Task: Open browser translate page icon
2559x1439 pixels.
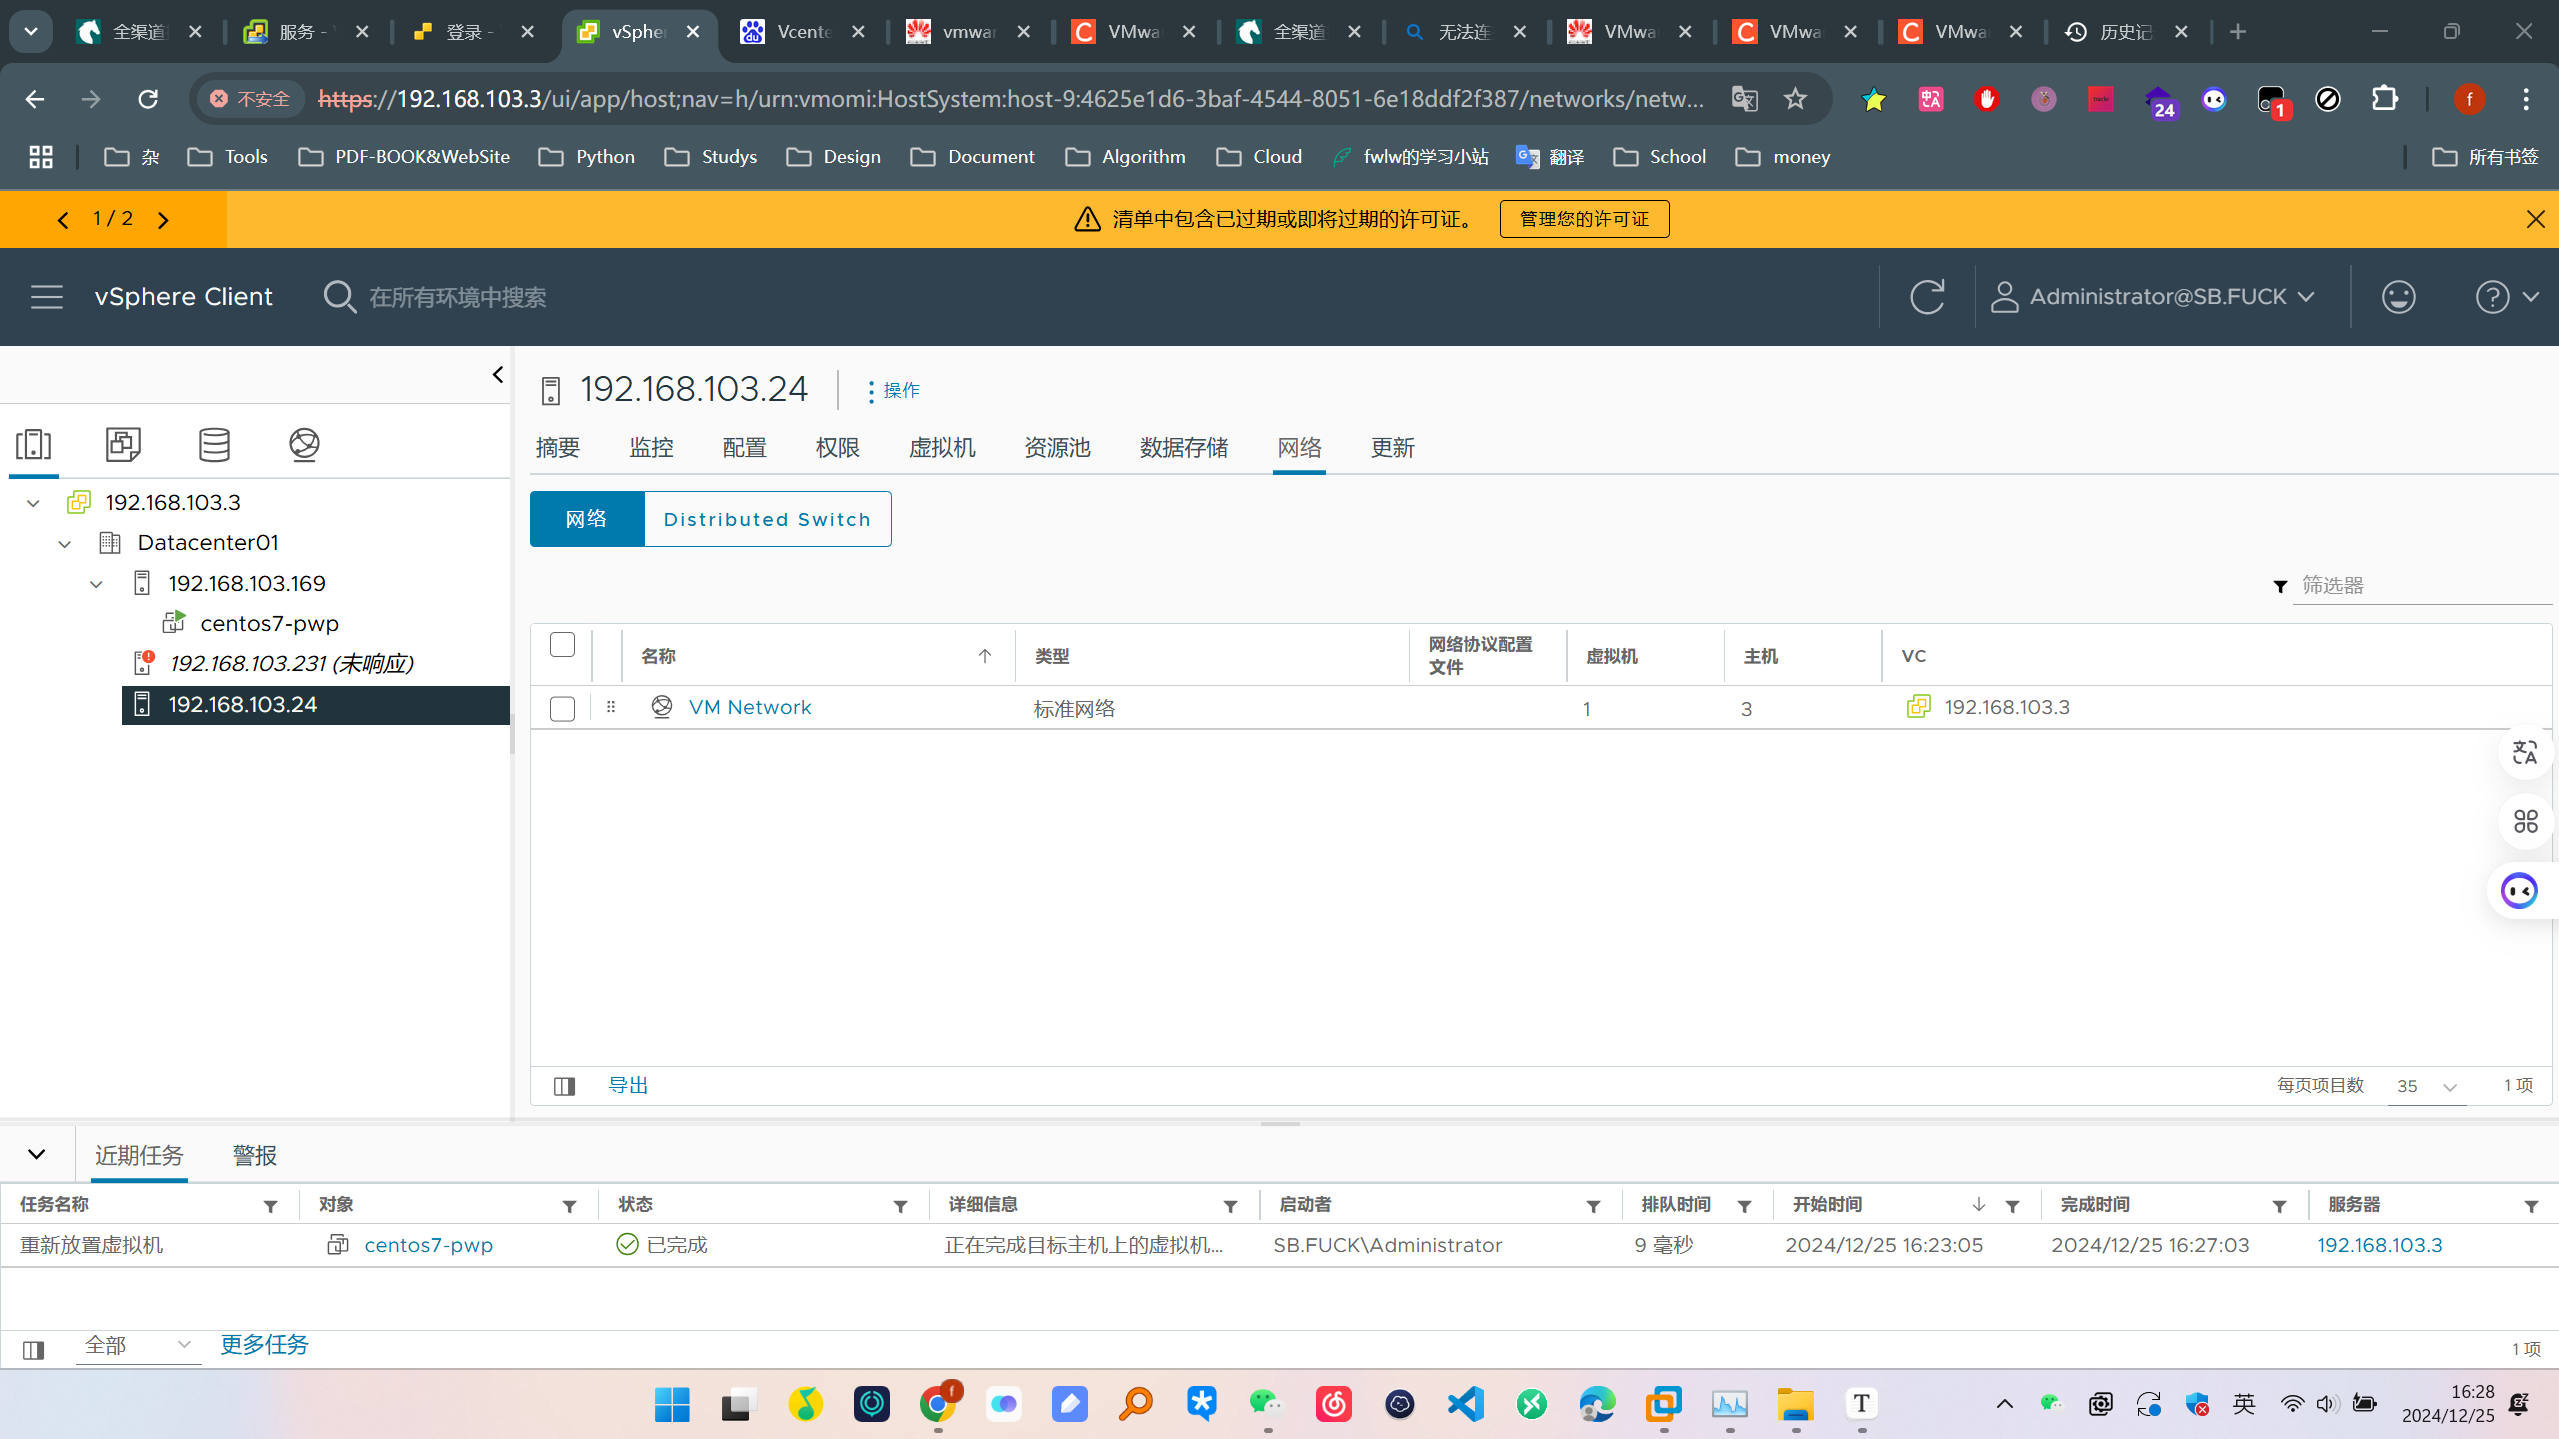Action: [1744, 98]
